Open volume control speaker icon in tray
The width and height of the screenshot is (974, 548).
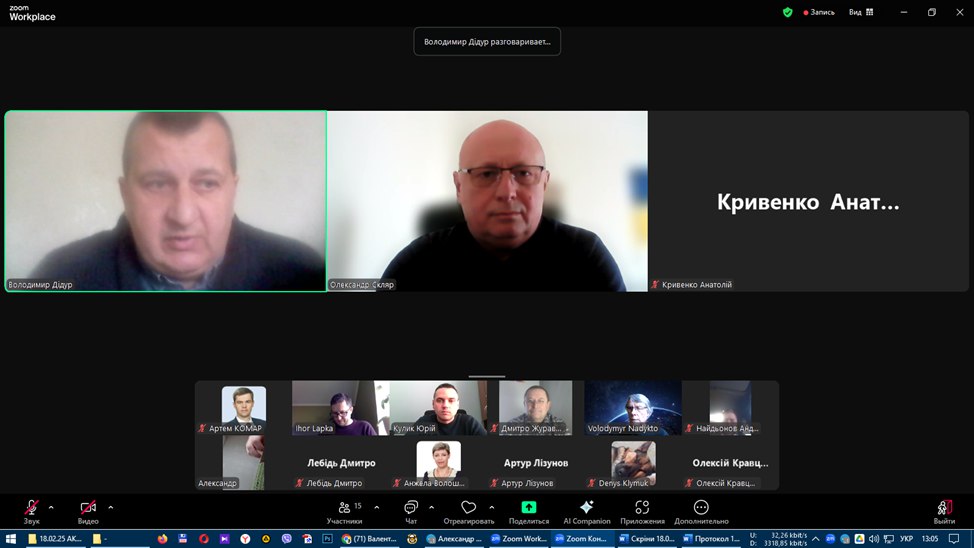874,539
